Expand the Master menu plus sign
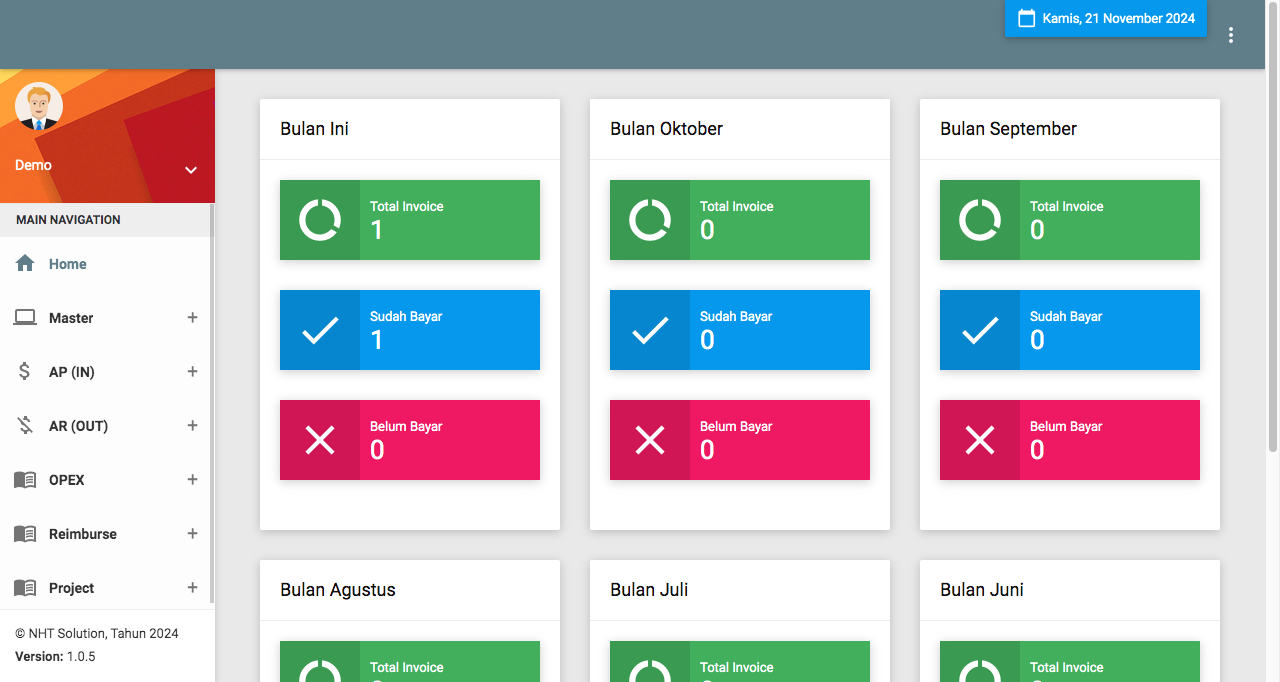The height and width of the screenshot is (682, 1280). click(x=192, y=318)
